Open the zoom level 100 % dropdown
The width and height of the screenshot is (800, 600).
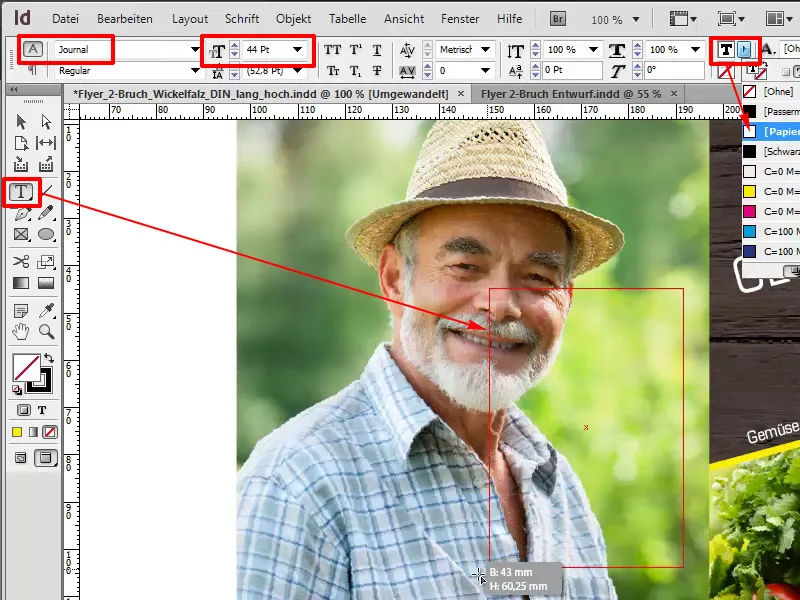(x=636, y=19)
